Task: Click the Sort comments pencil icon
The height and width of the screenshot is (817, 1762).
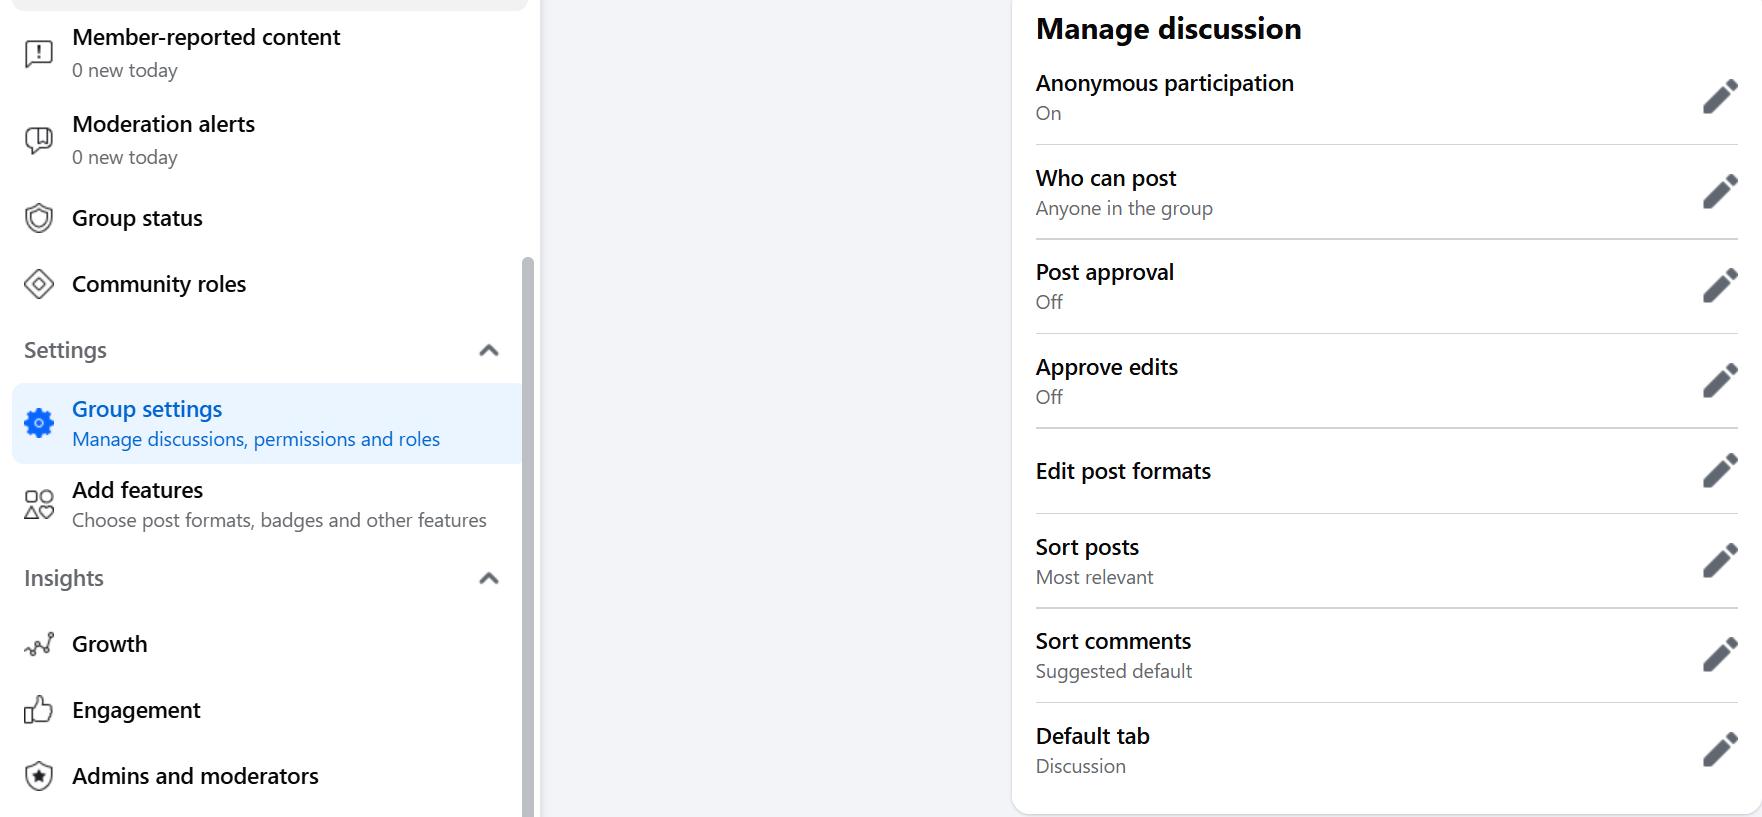Action: point(1719,655)
